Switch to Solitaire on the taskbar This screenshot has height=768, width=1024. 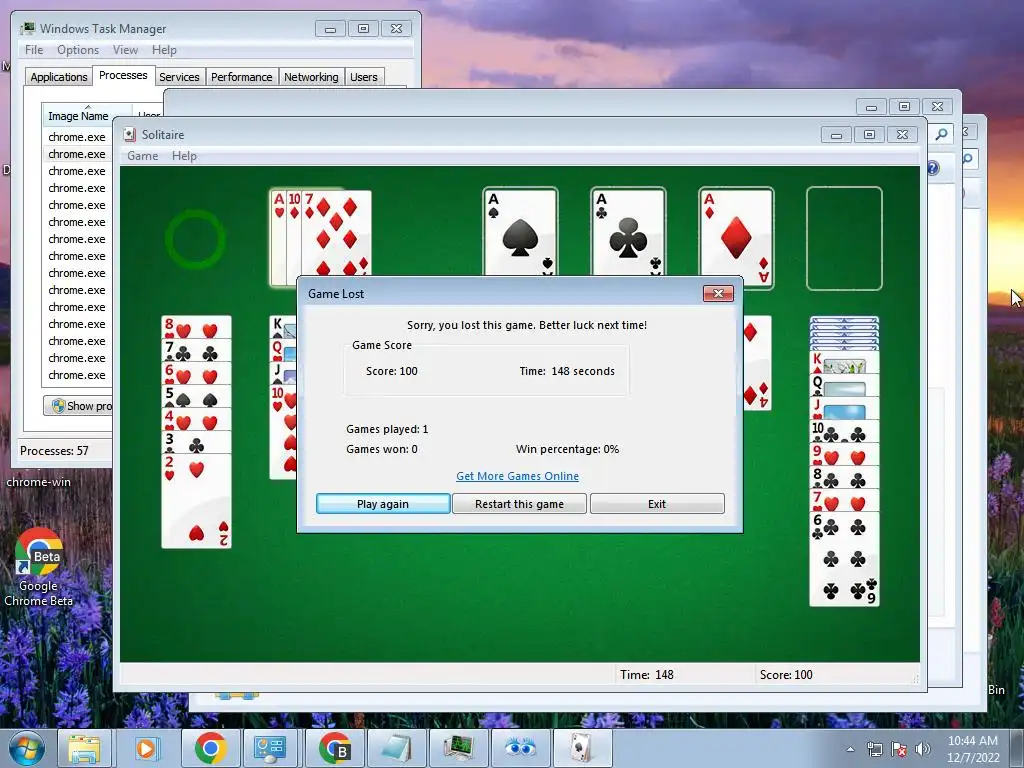(581, 748)
